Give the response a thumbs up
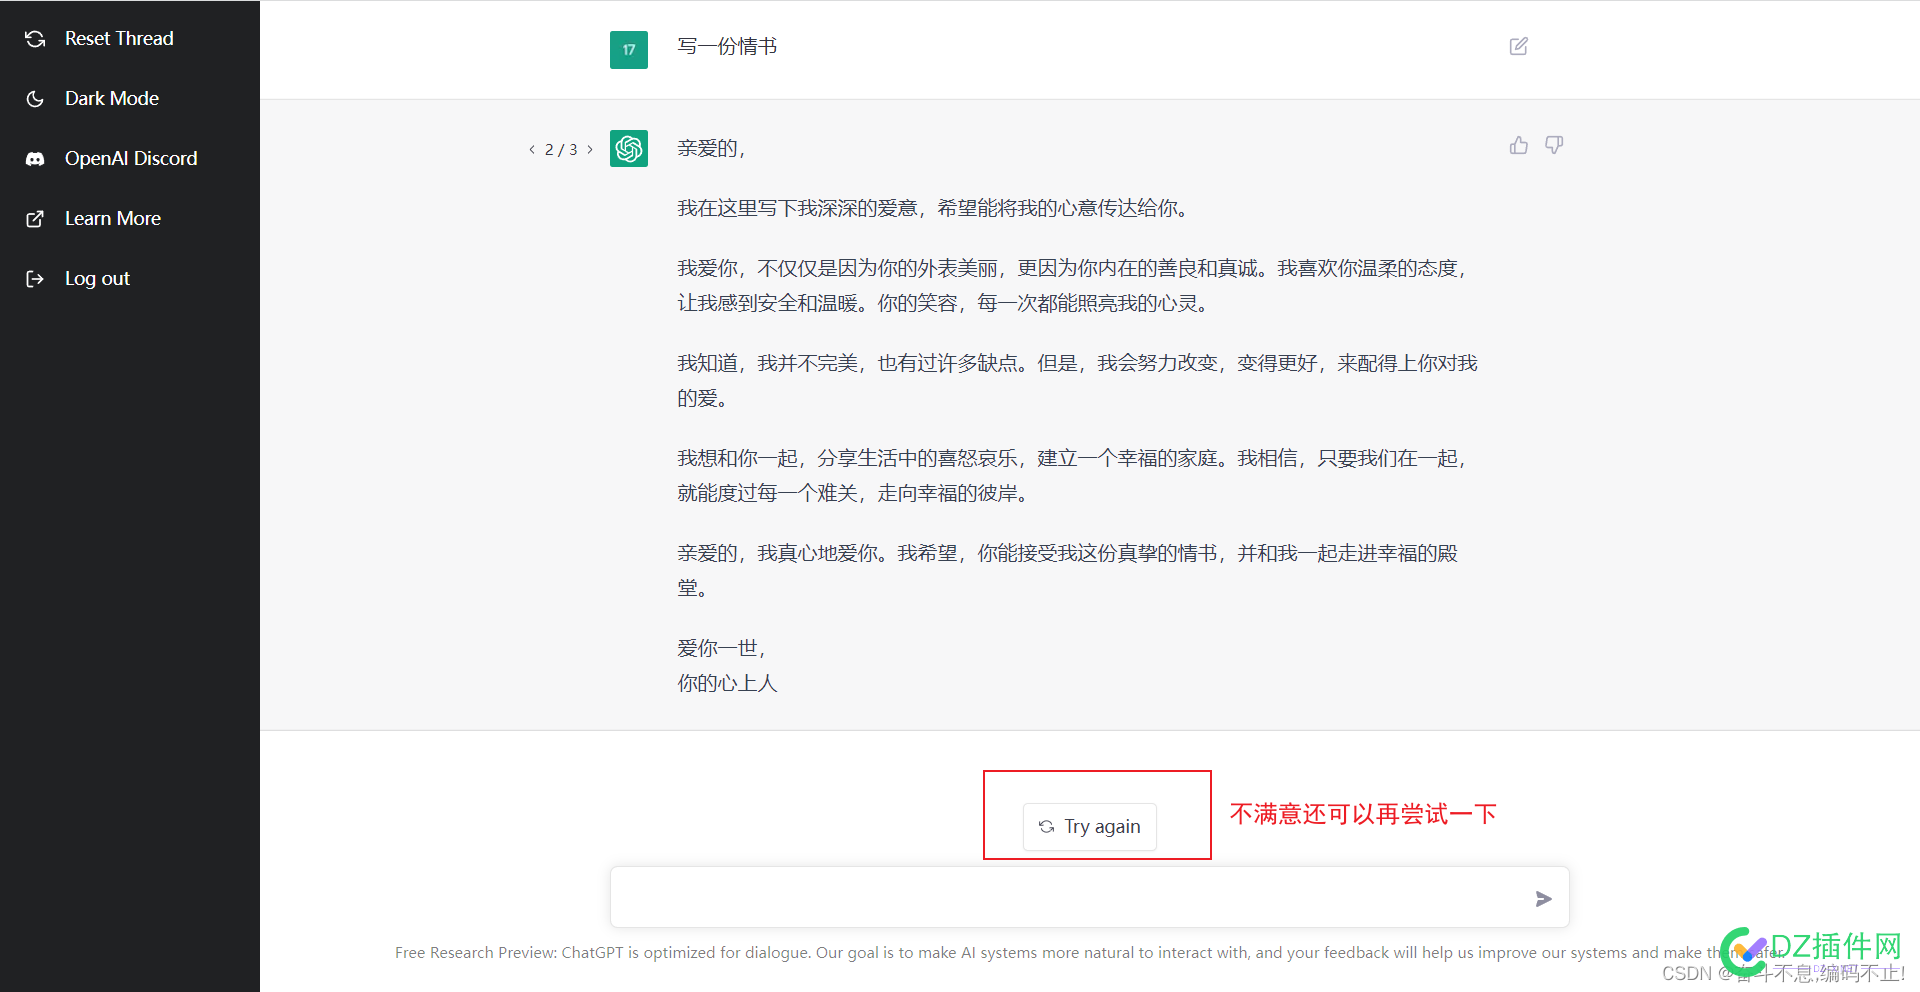The width and height of the screenshot is (1920, 992). [x=1519, y=145]
